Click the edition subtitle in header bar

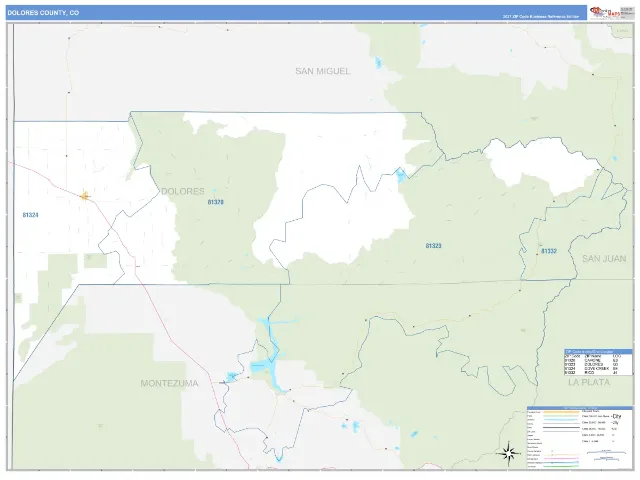[541, 17]
